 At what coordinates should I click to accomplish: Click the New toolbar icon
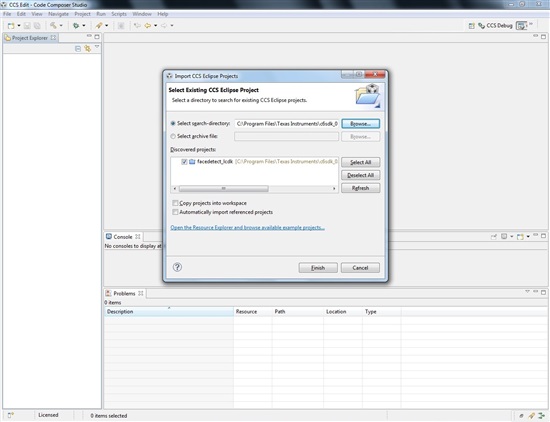(11, 26)
